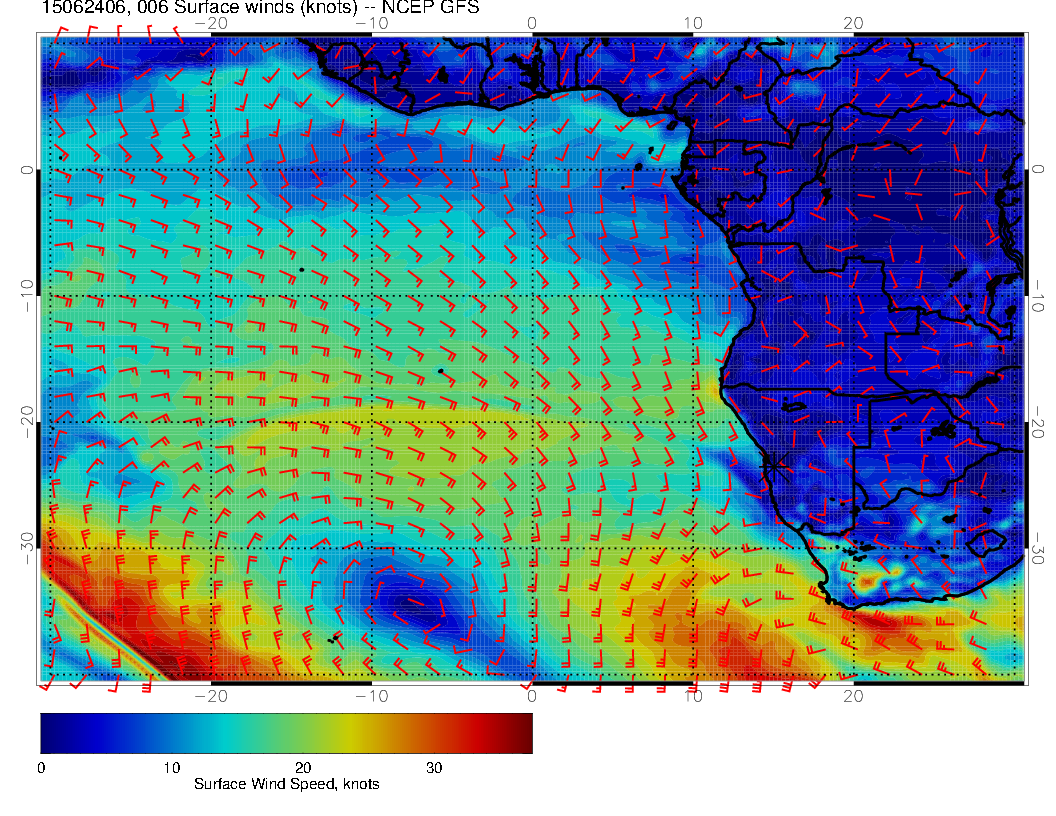Pick the '0' latitude label on left axis
1056x816 pixels.
27,170
